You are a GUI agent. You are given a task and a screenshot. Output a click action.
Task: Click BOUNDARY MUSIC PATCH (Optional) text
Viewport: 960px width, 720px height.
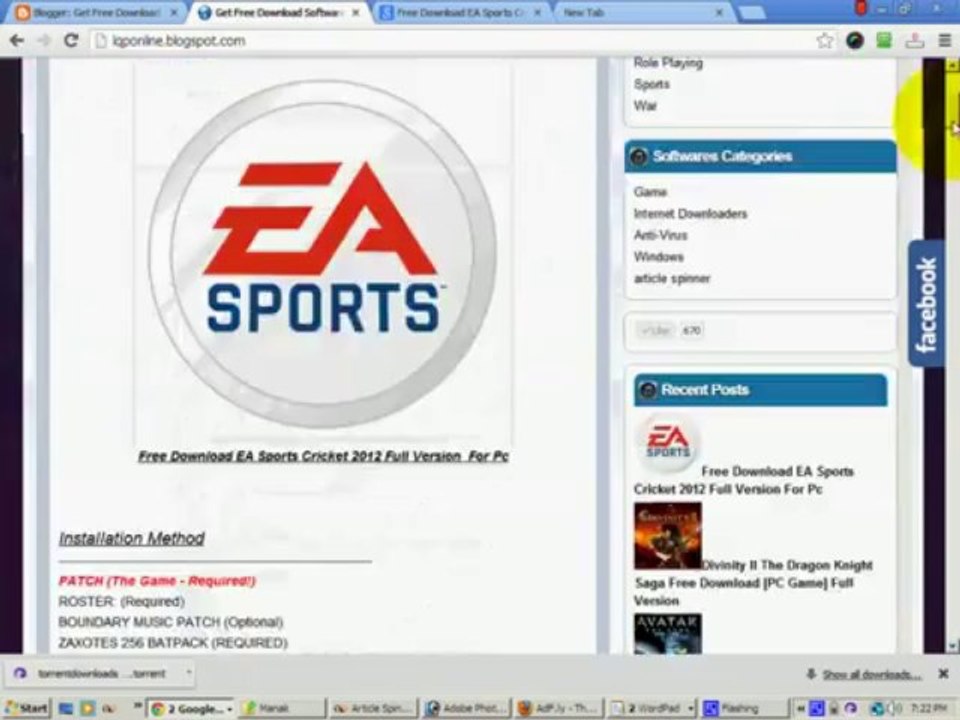point(171,622)
